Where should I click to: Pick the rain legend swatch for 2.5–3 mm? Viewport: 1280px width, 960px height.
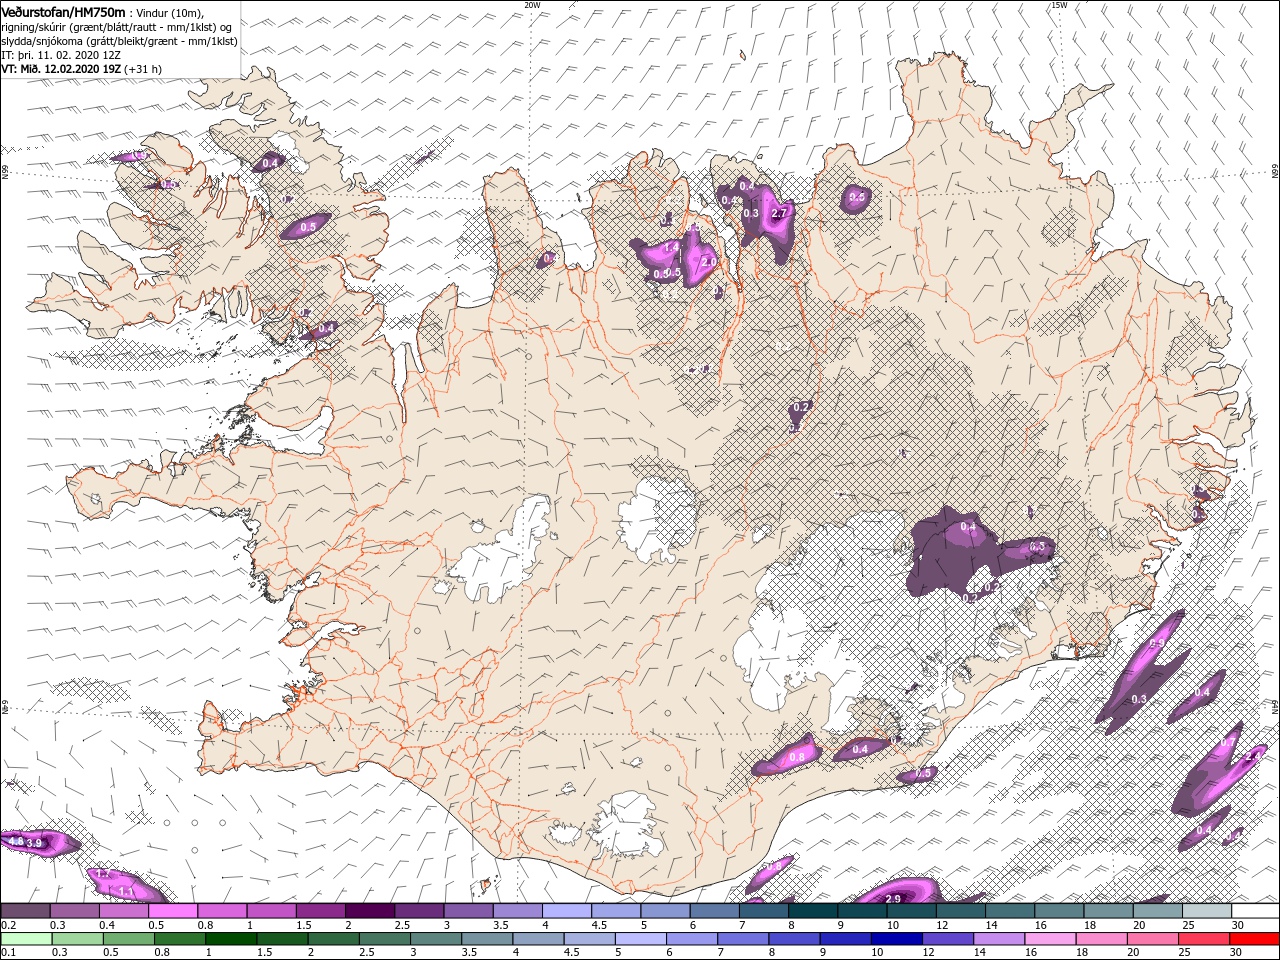[383, 939]
